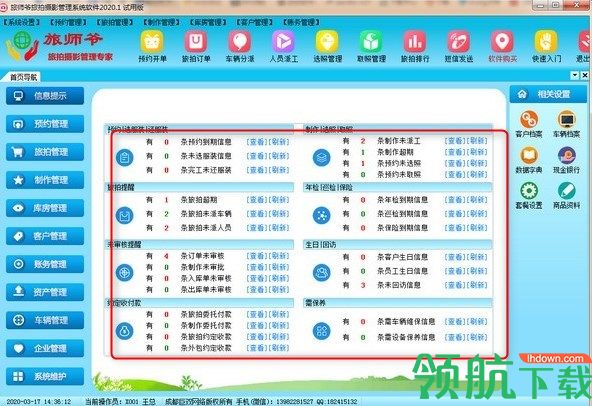This screenshot has height=406, width=592.
Task: Open the 【预约管理】 menu
Action: 68,22
